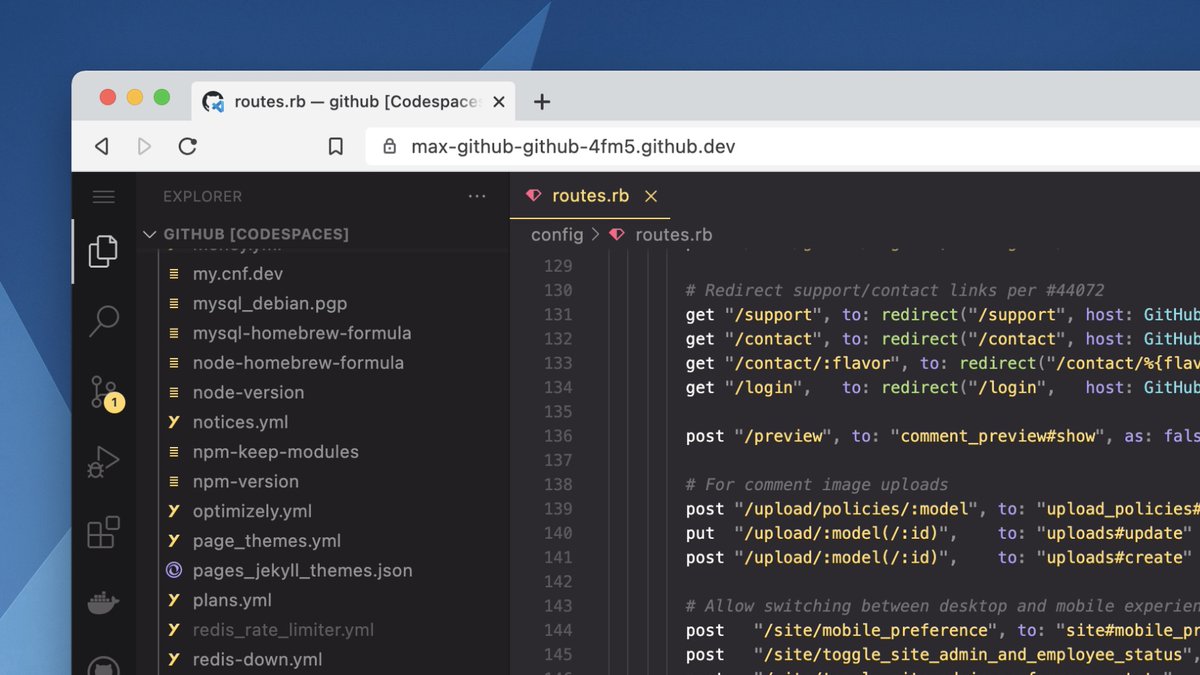The width and height of the screenshot is (1200, 675).
Task: Open the Search panel in the activity bar
Action: coord(103,320)
